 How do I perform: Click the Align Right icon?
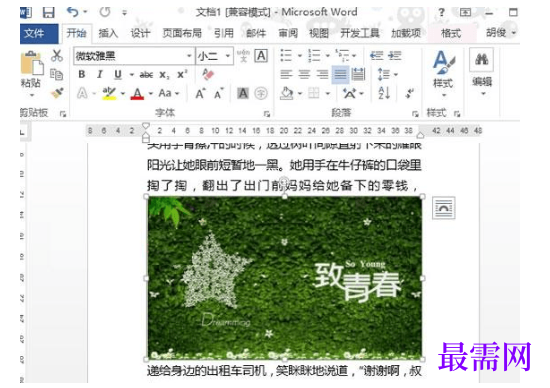pyautogui.click(x=322, y=74)
